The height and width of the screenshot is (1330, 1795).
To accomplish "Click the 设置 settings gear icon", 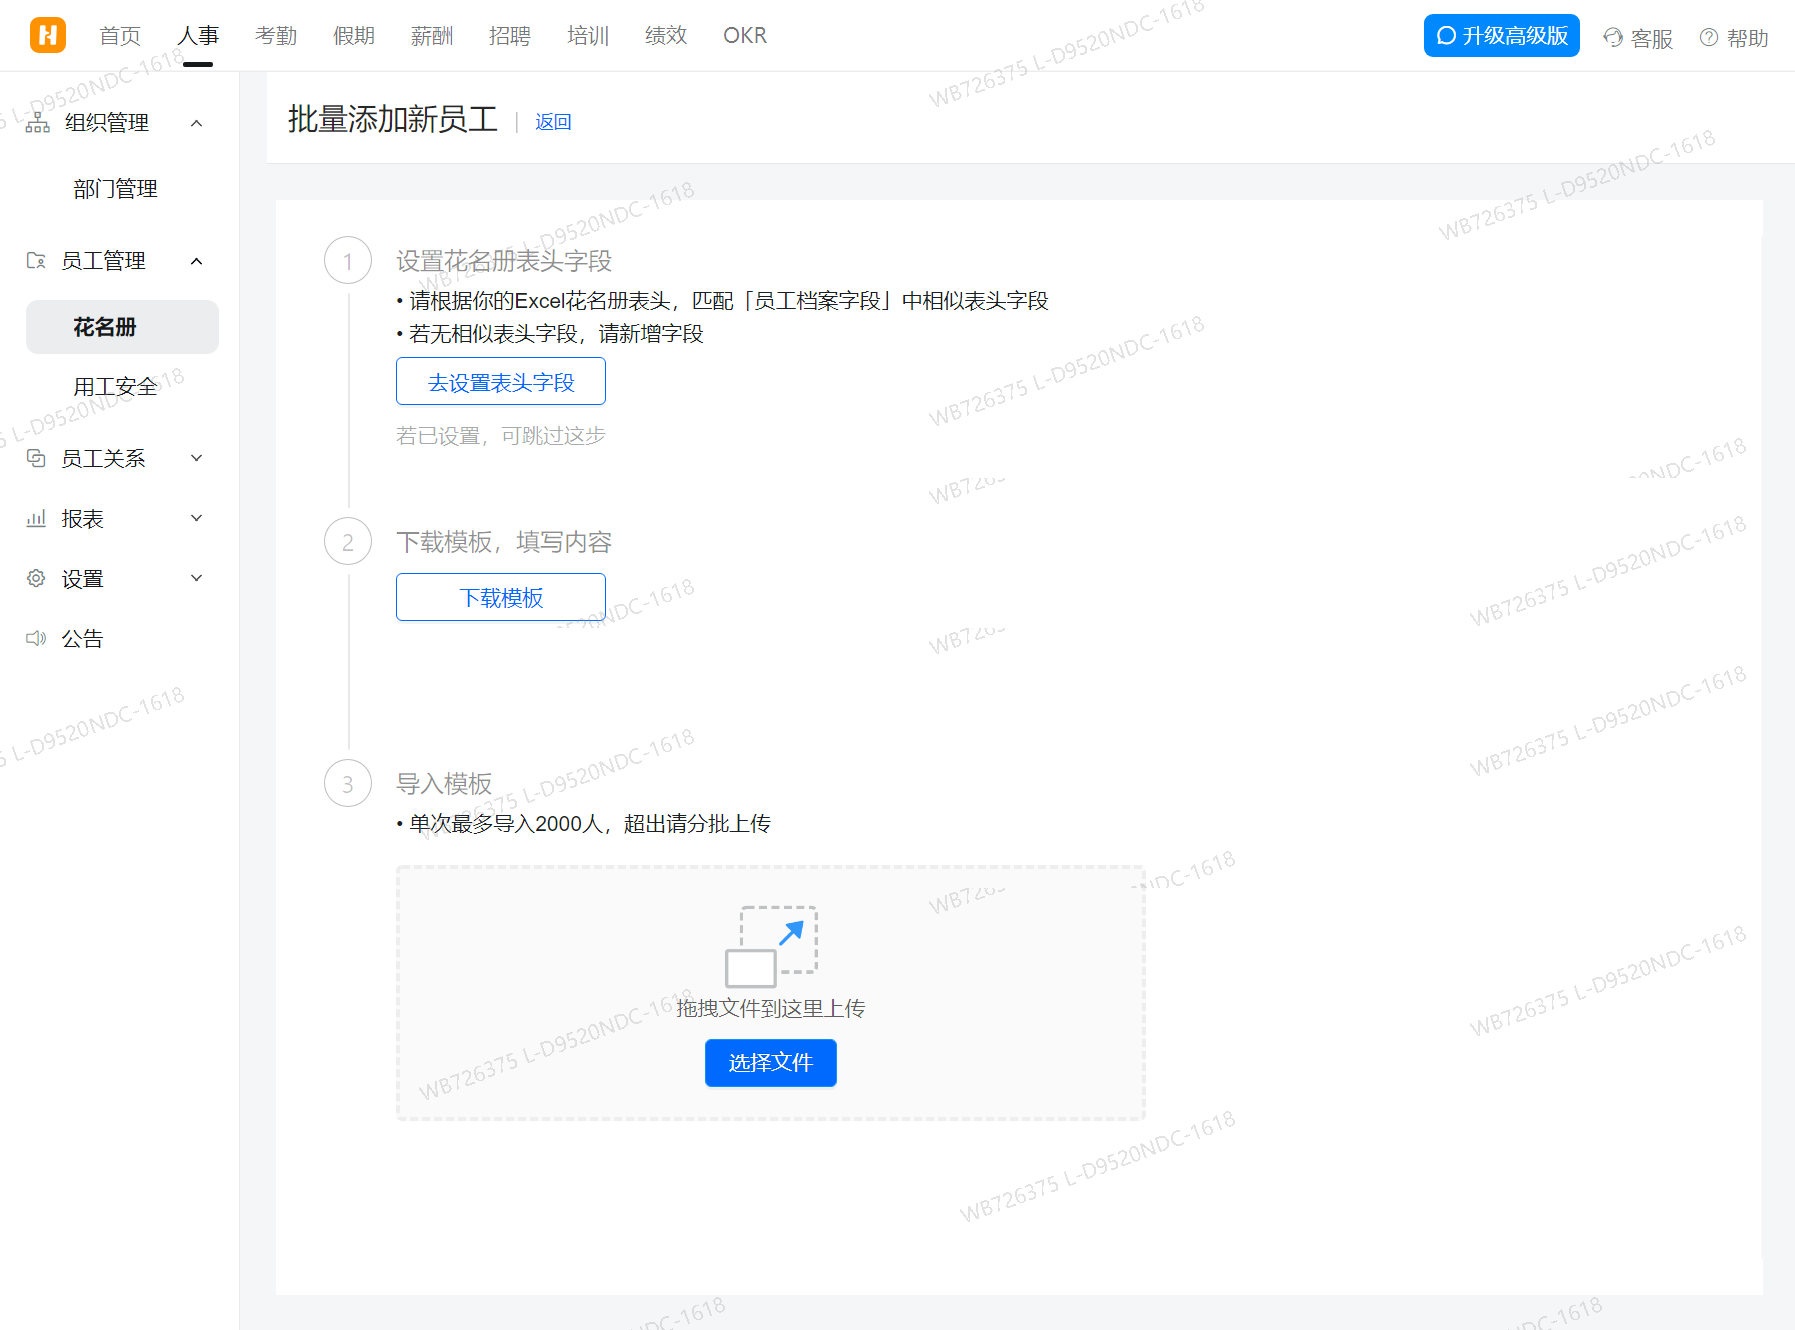I will (36, 578).
